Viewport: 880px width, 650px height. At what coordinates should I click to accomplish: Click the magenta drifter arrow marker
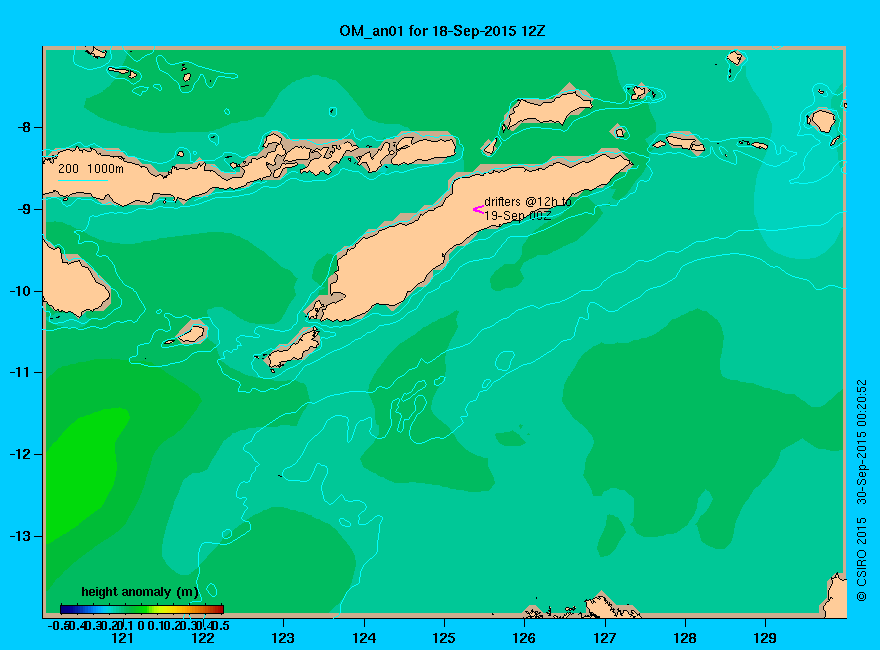(x=478, y=209)
